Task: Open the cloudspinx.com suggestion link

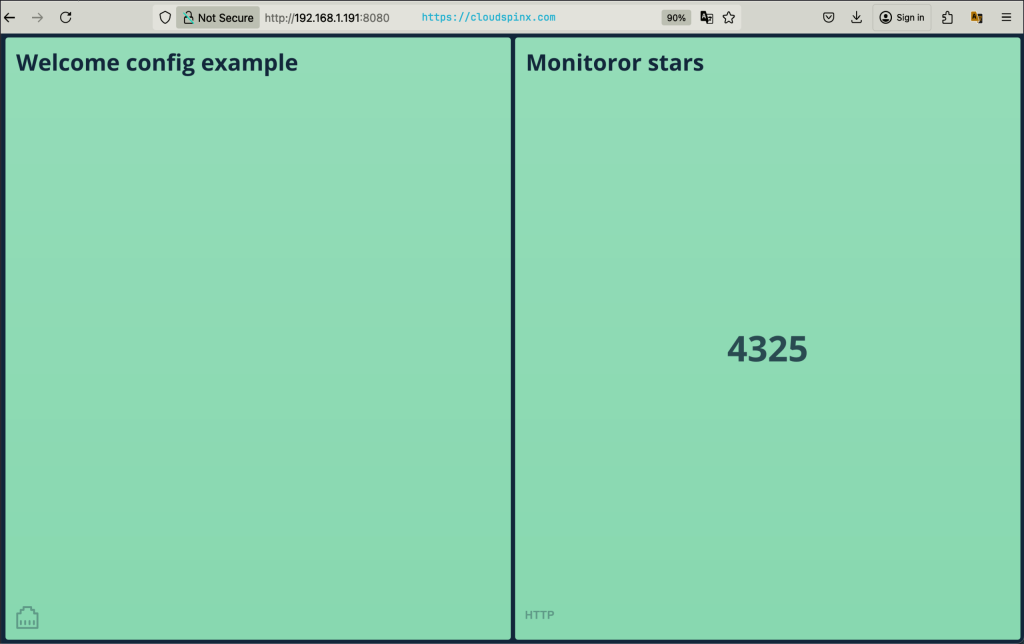Action: click(x=488, y=17)
